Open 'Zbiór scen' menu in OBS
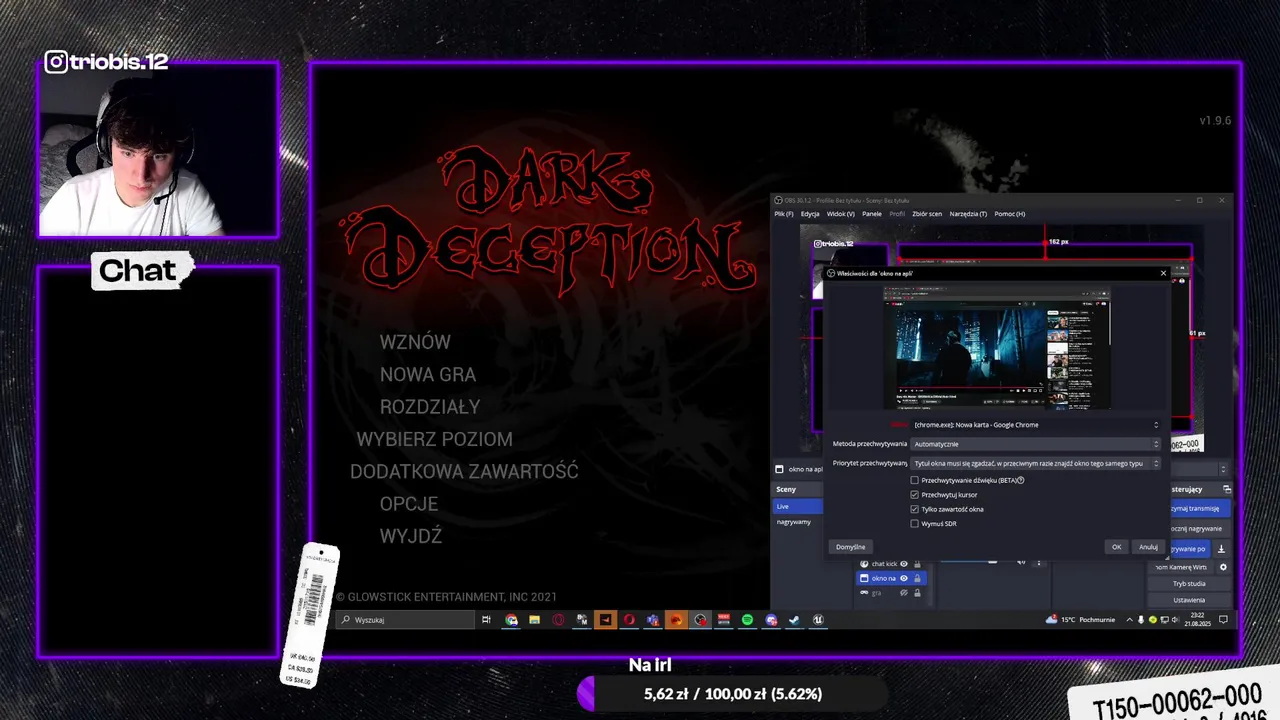 (927, 214)
